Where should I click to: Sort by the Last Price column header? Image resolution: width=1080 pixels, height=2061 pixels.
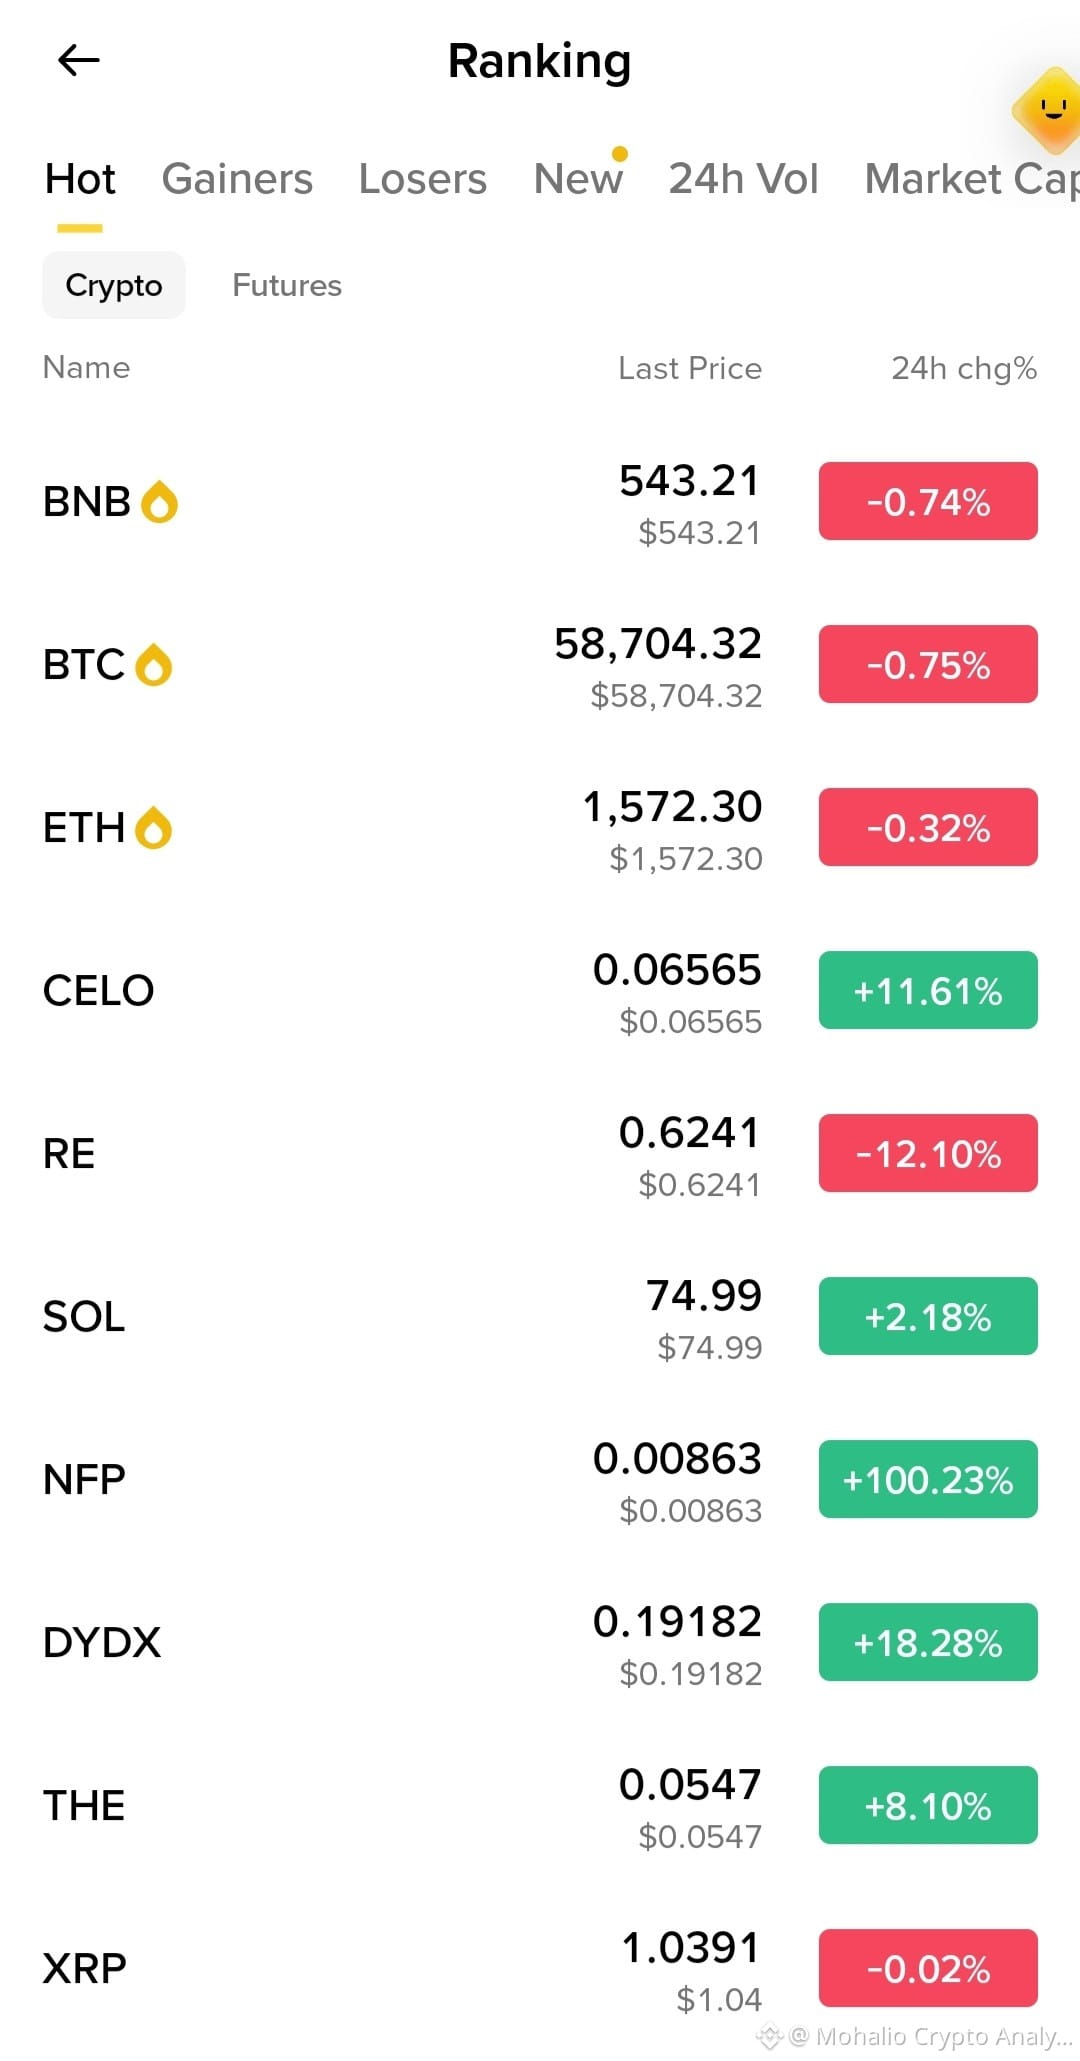[690, 368]
